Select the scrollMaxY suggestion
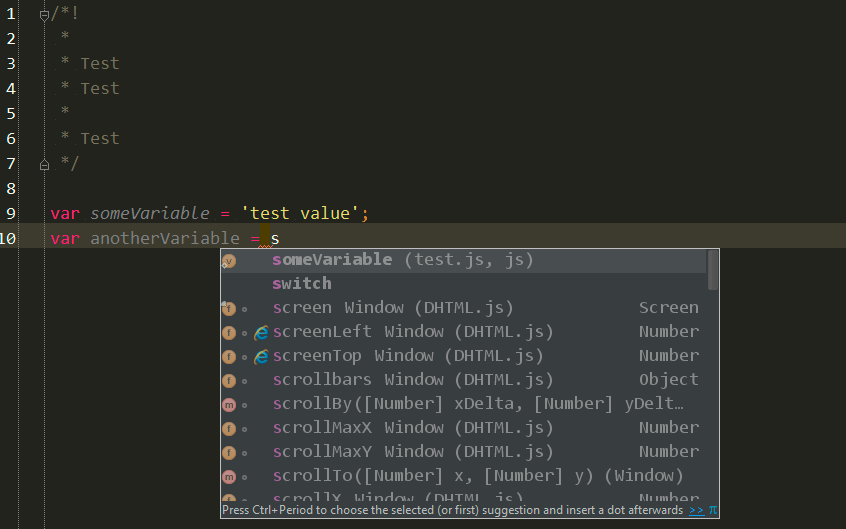 coord(463,452)
